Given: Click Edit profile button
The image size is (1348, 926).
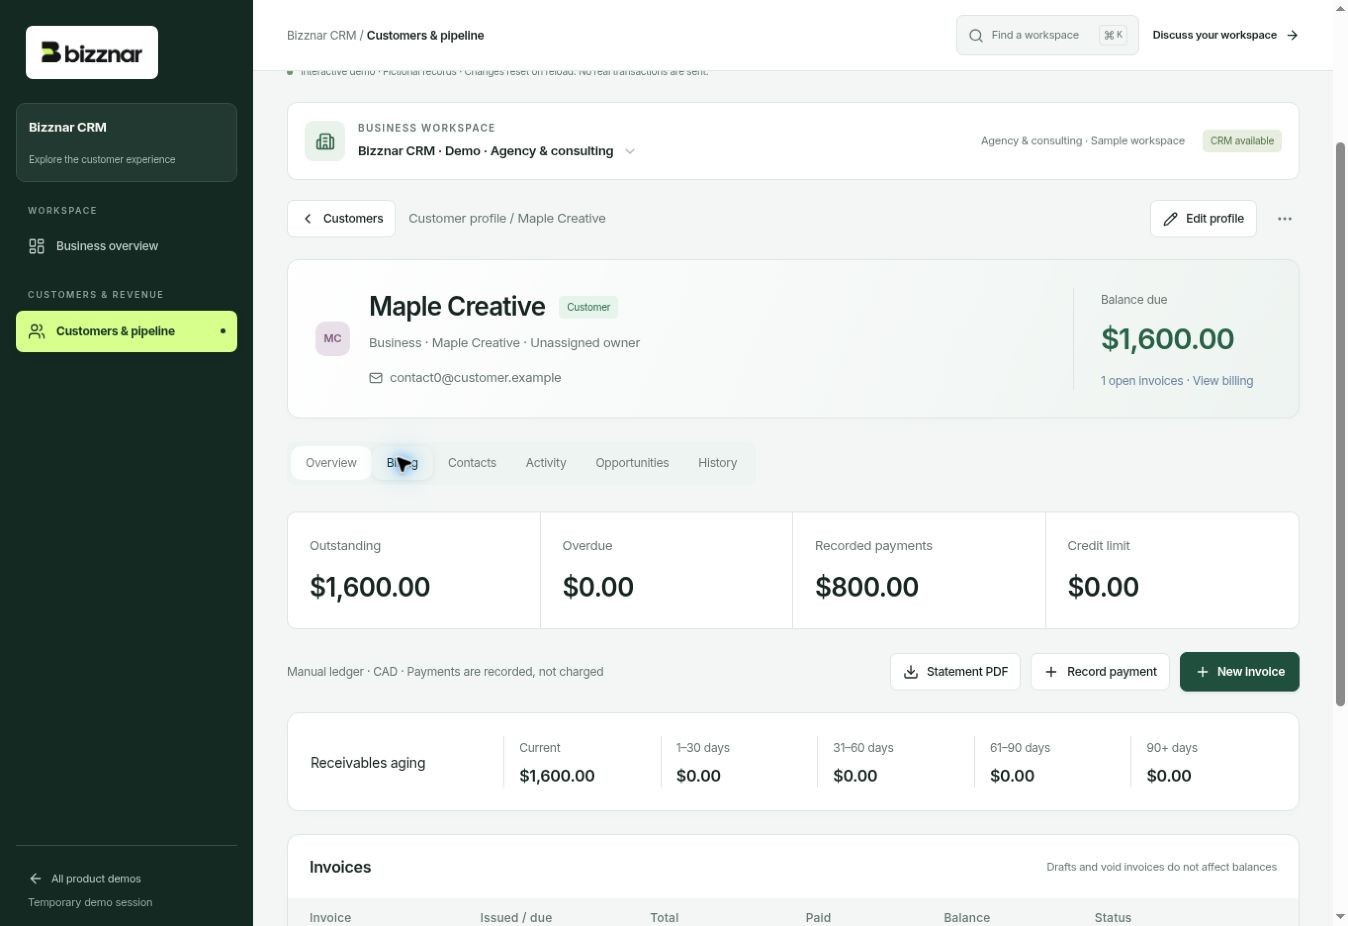Looking at the screenshot, I should click(1203, 219).
